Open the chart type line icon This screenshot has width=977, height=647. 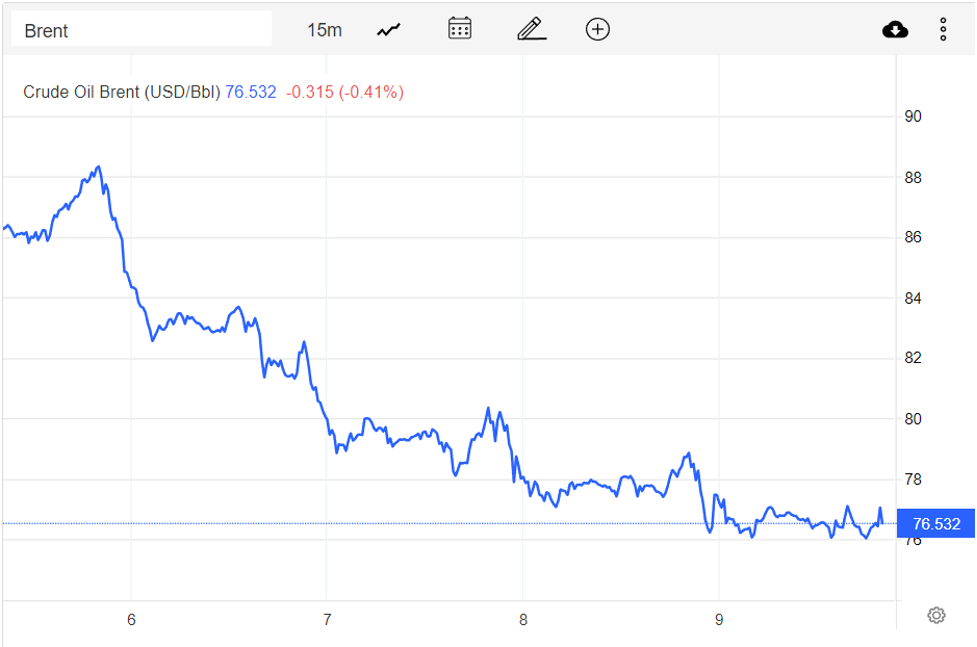coord(388,30)
